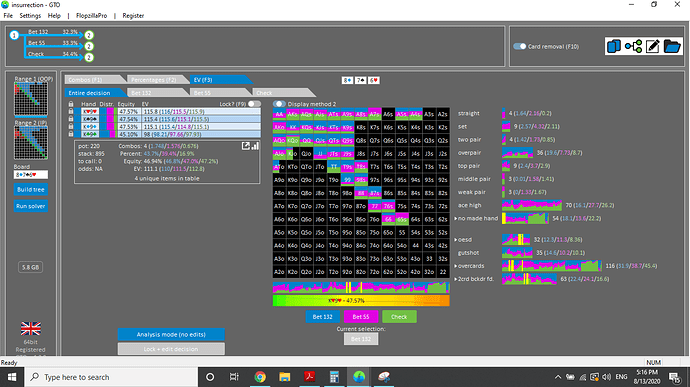
Task: Expand the 'no made hand' category
Action: [456, 218]
